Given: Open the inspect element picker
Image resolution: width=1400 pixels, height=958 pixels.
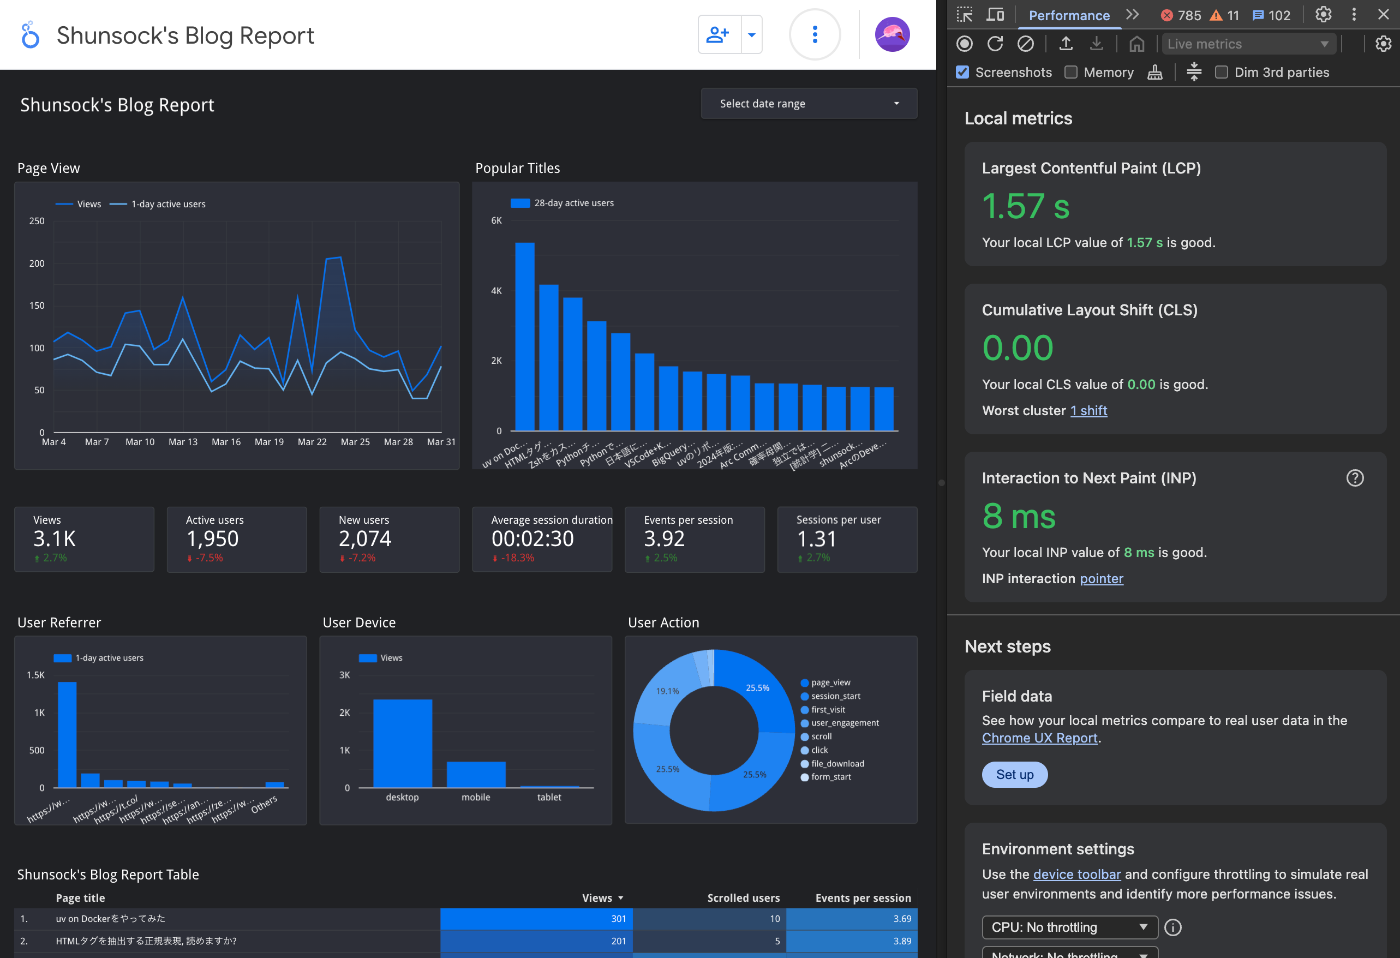Looking at the screenshot, I should click(x=964, y=14).
